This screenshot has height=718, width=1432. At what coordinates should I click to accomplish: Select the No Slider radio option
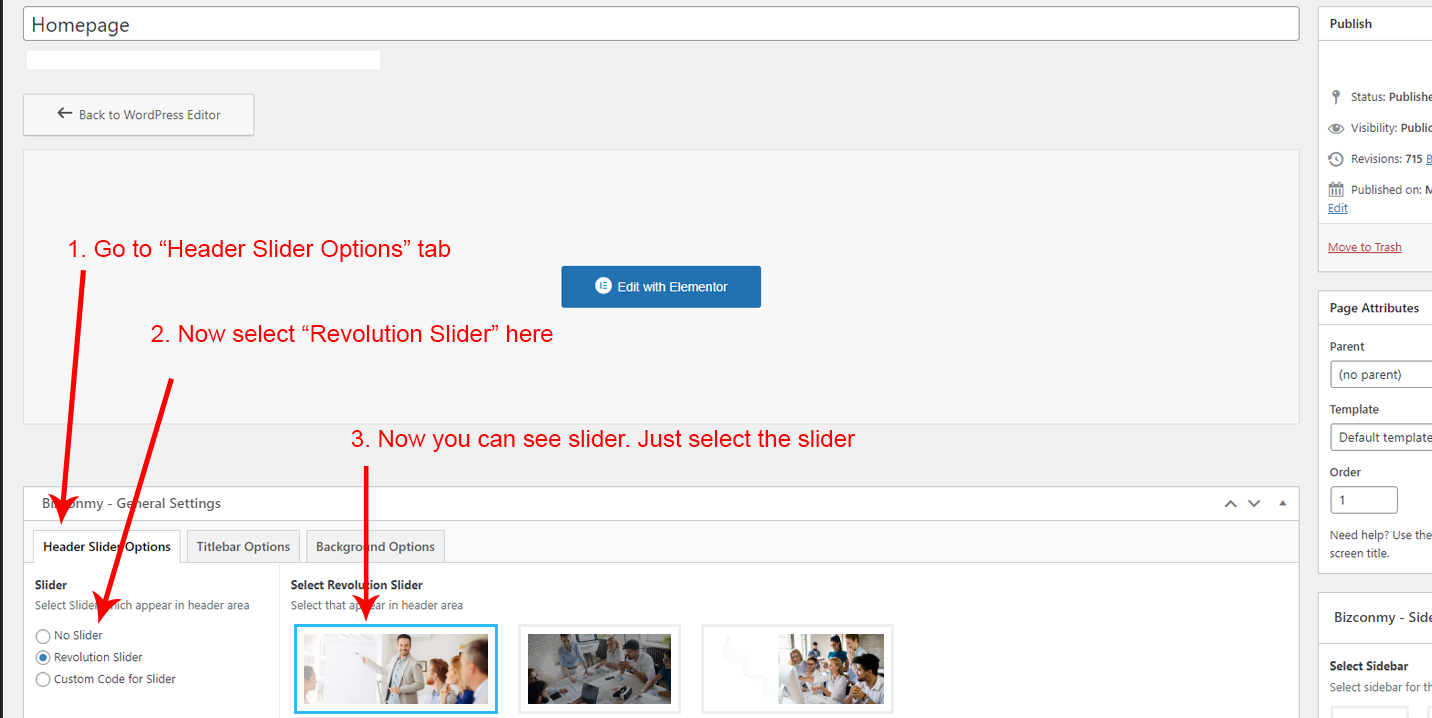[43, 636]
